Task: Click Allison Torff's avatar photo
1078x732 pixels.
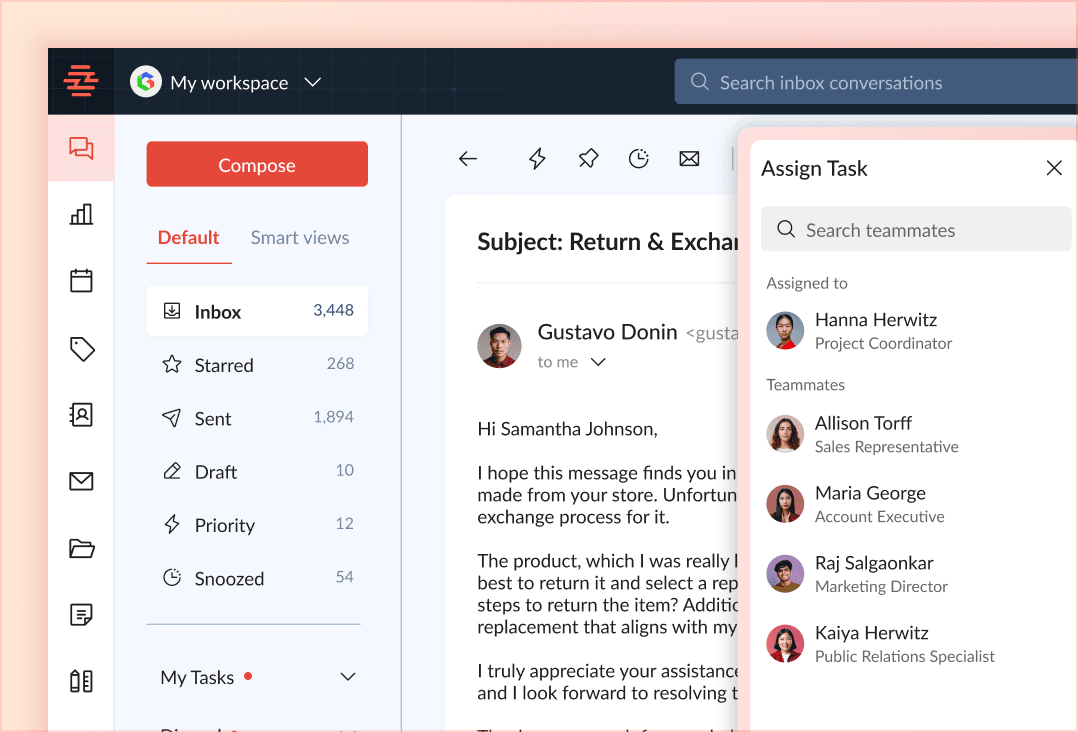Action: (785, 434)
